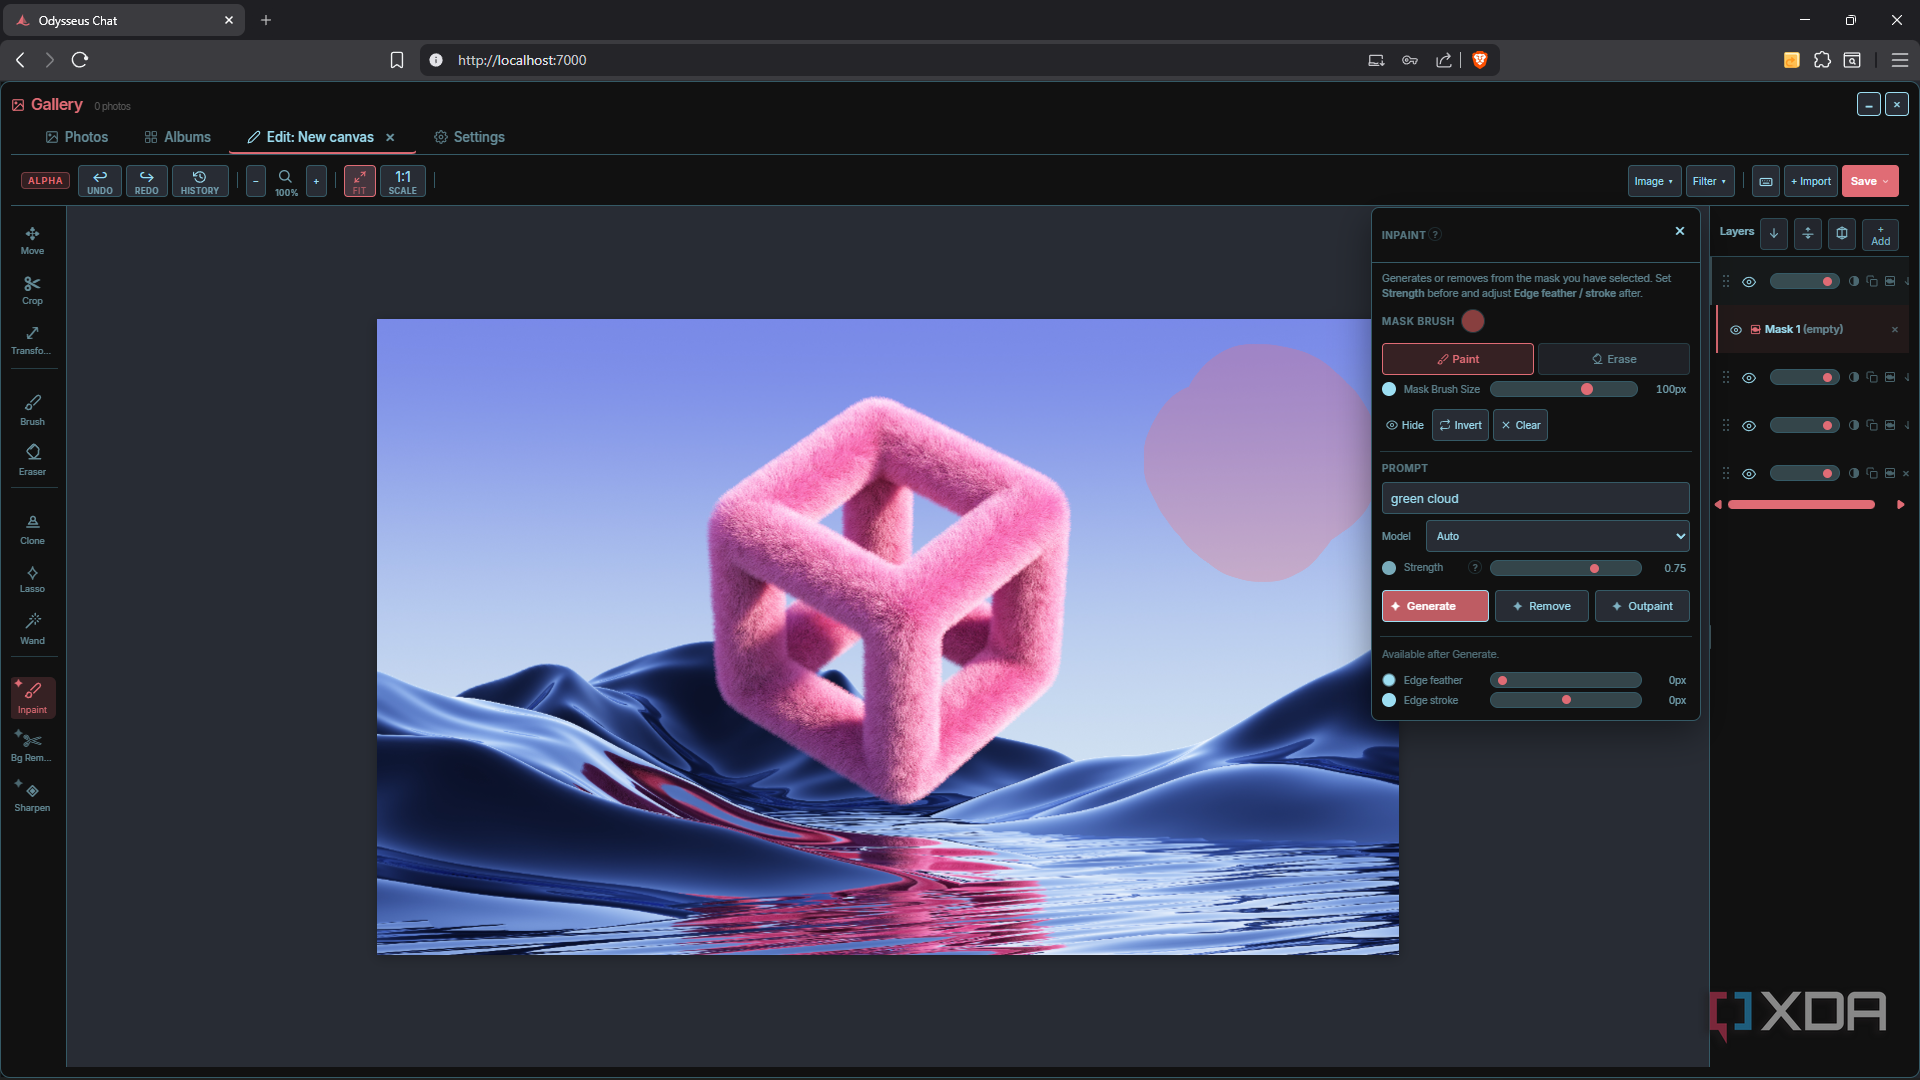Viewport: 1920px width, 1080px height.
Task: Click the dot beside Mask Brush Size
Action: [x=1389, y=389]
